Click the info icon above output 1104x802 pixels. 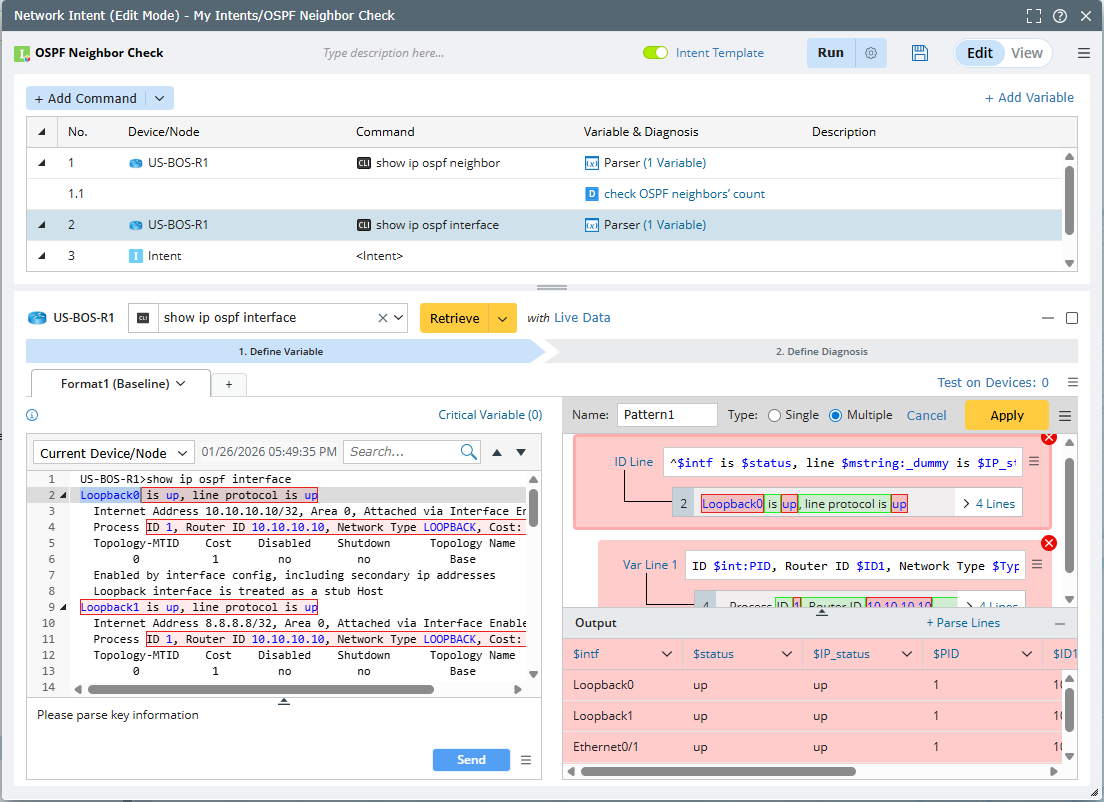(x=32, y=415)
